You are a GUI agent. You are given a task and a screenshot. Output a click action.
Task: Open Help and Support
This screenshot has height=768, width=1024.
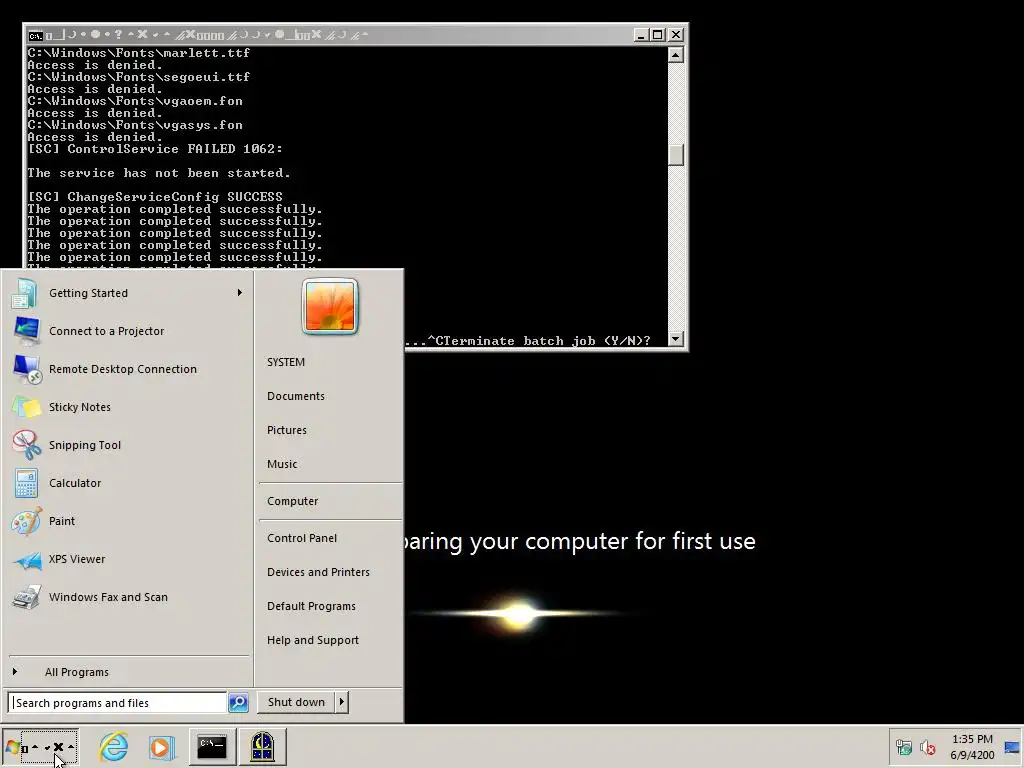(313, 640)
